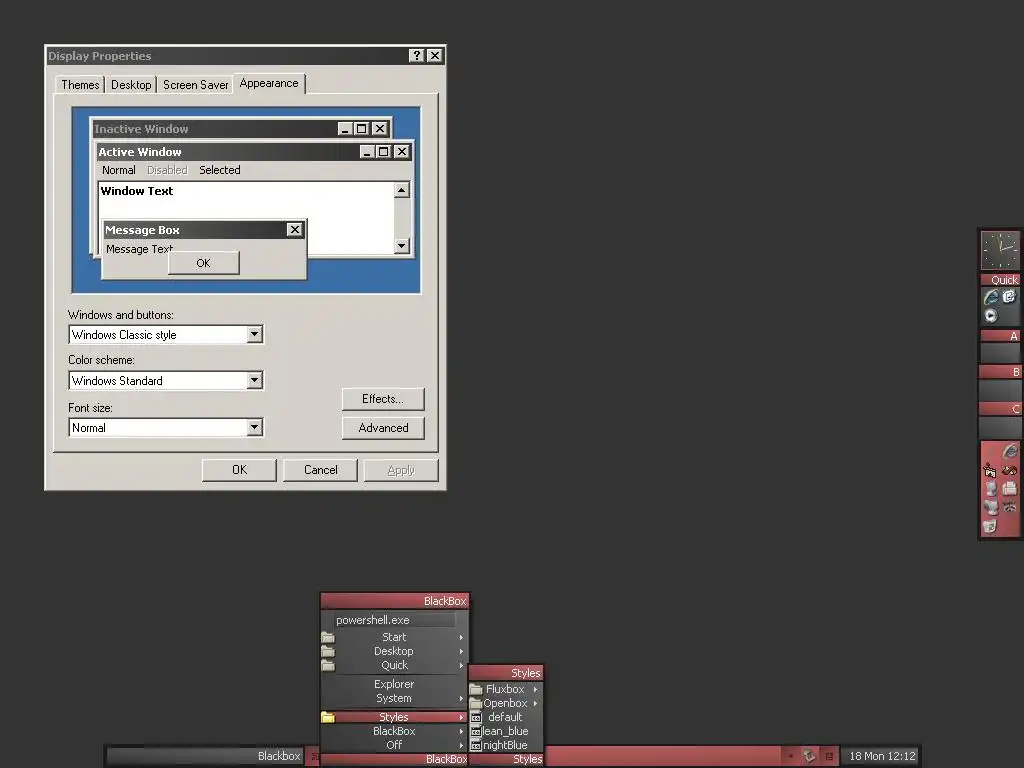
Task: Expand the System submenu arrow
Action: pyautogui.click(x=461, y=698)
